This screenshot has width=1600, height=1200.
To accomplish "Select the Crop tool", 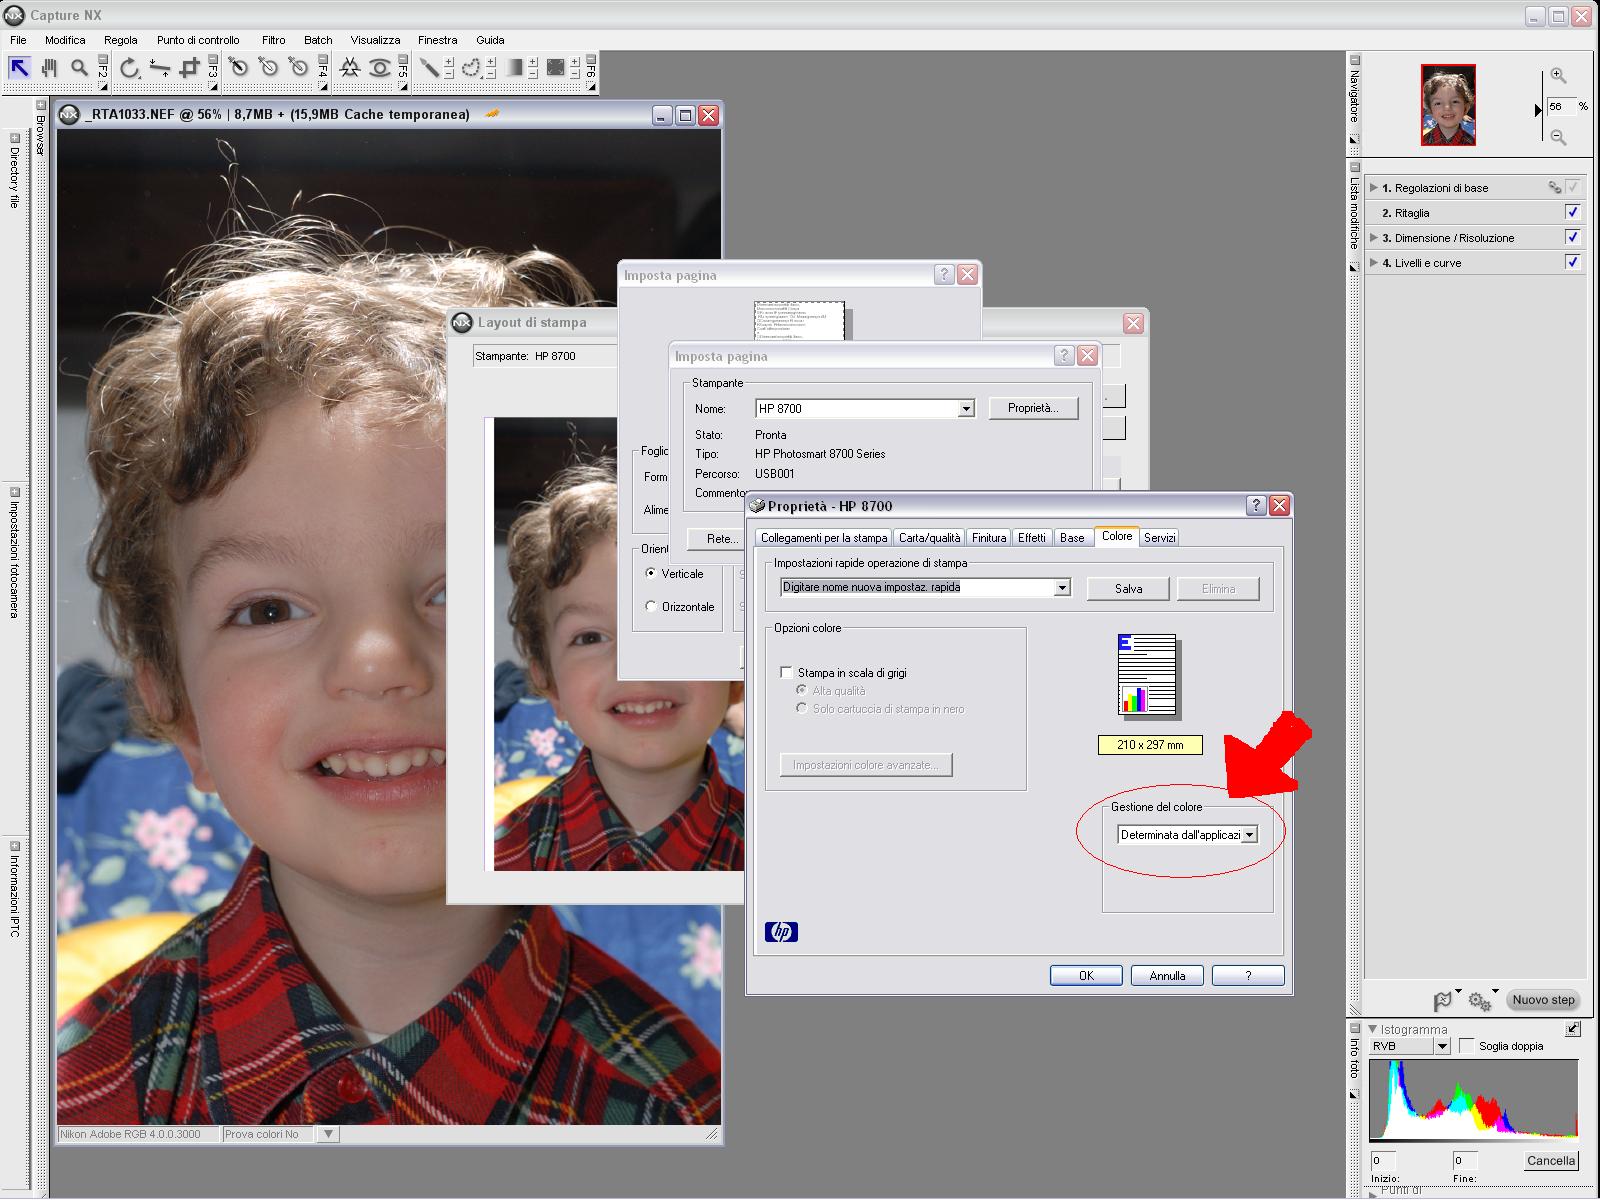I will click(x=189, y=68).
